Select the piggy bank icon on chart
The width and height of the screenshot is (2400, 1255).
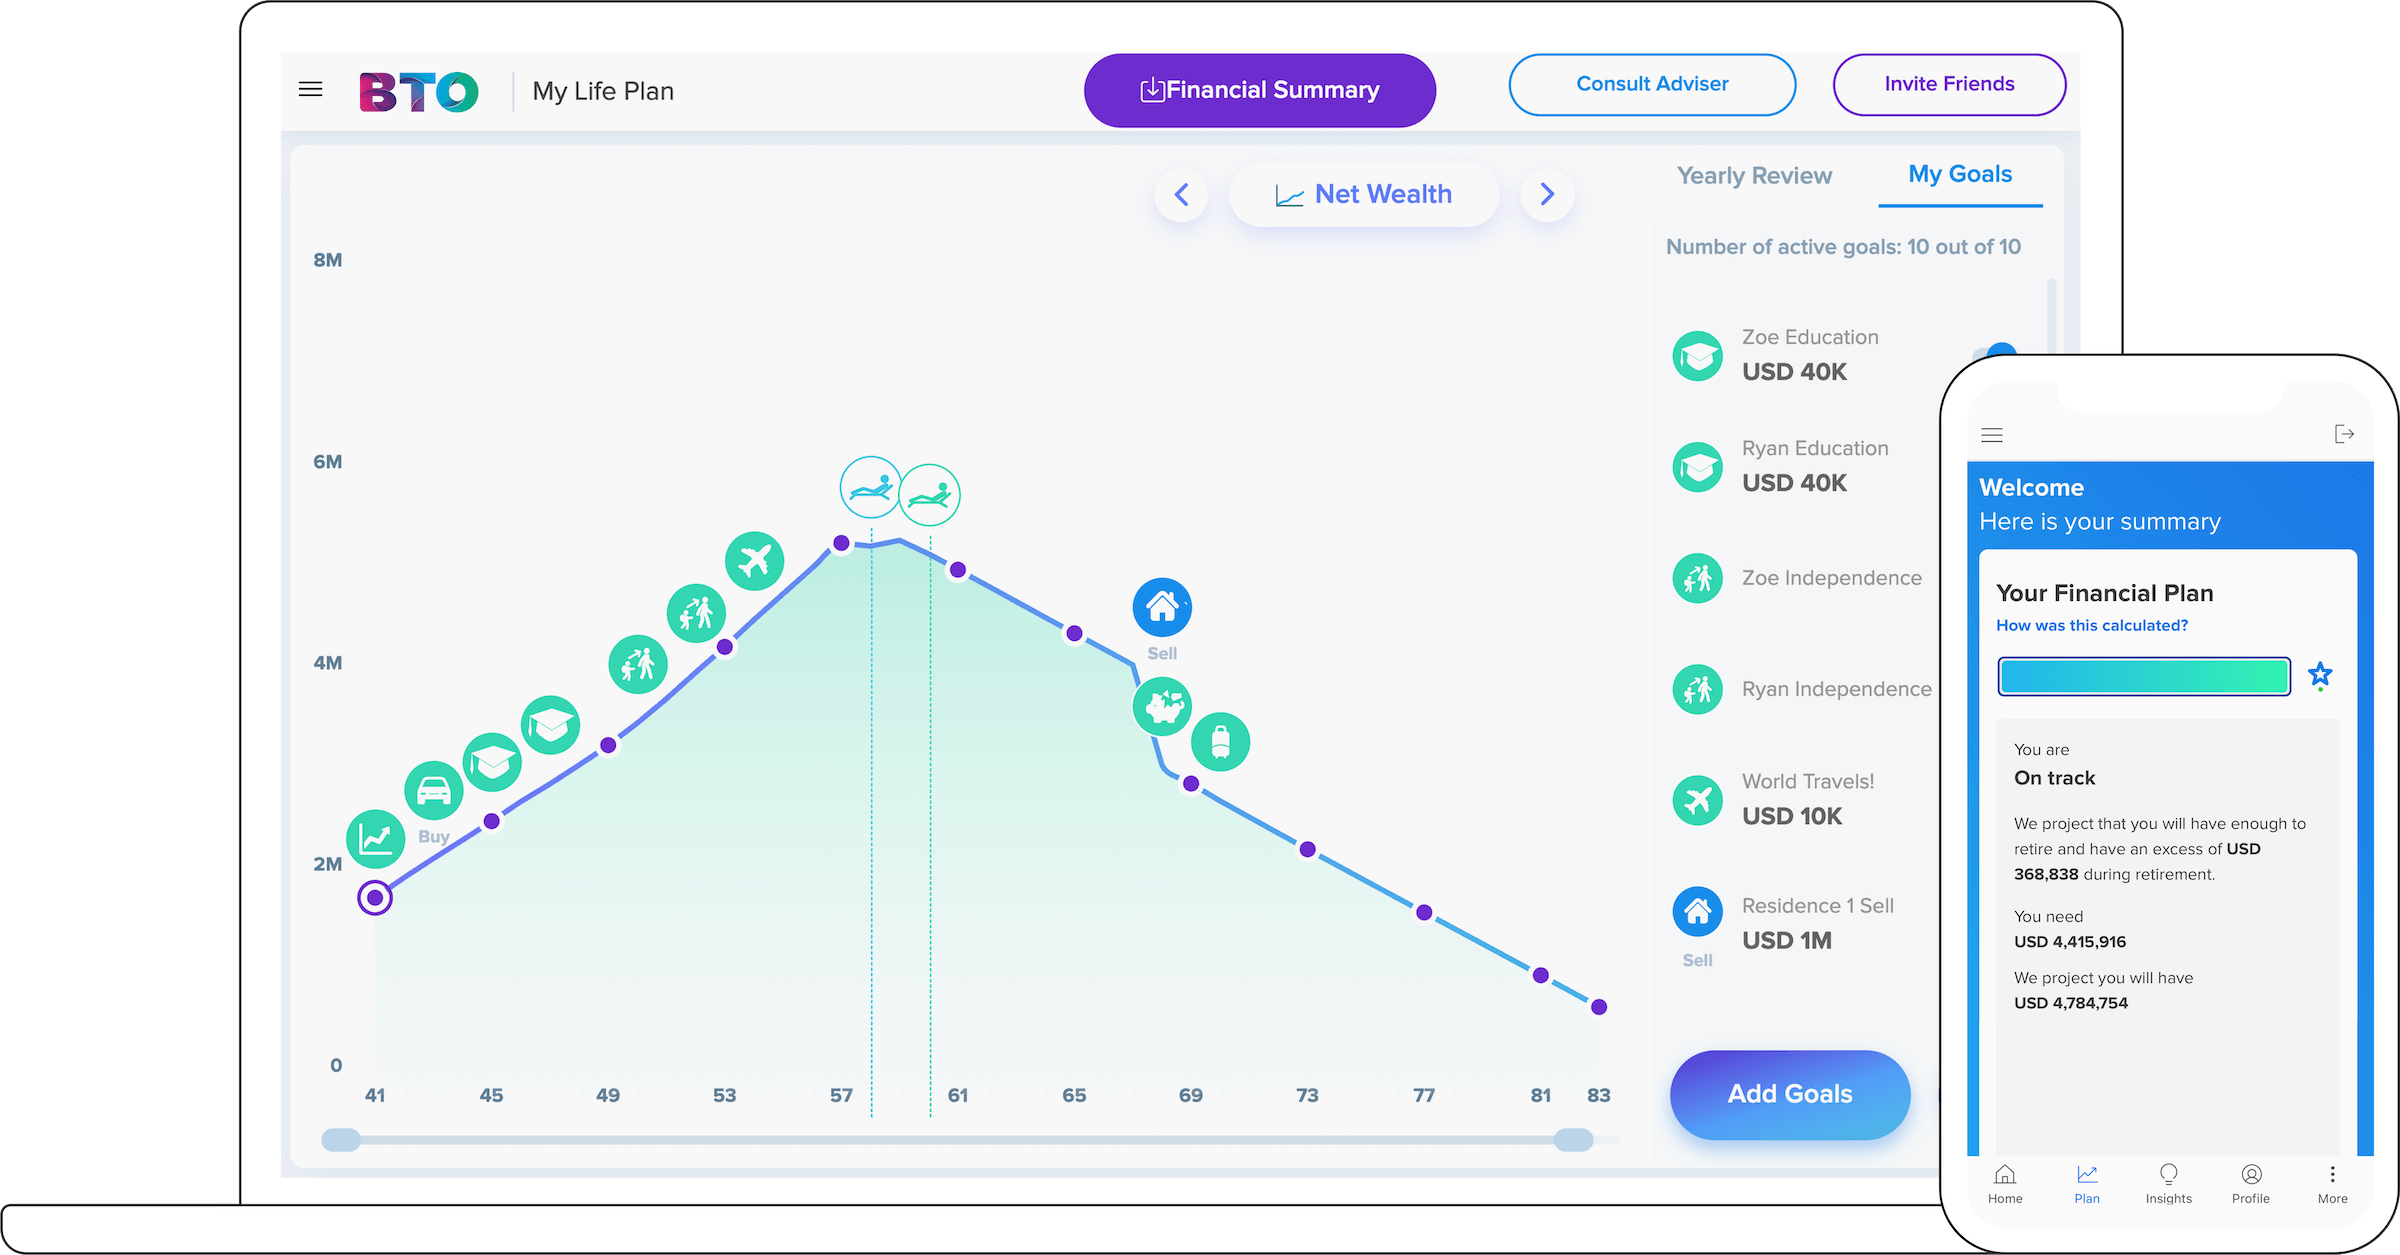[x=1162, y=706]
